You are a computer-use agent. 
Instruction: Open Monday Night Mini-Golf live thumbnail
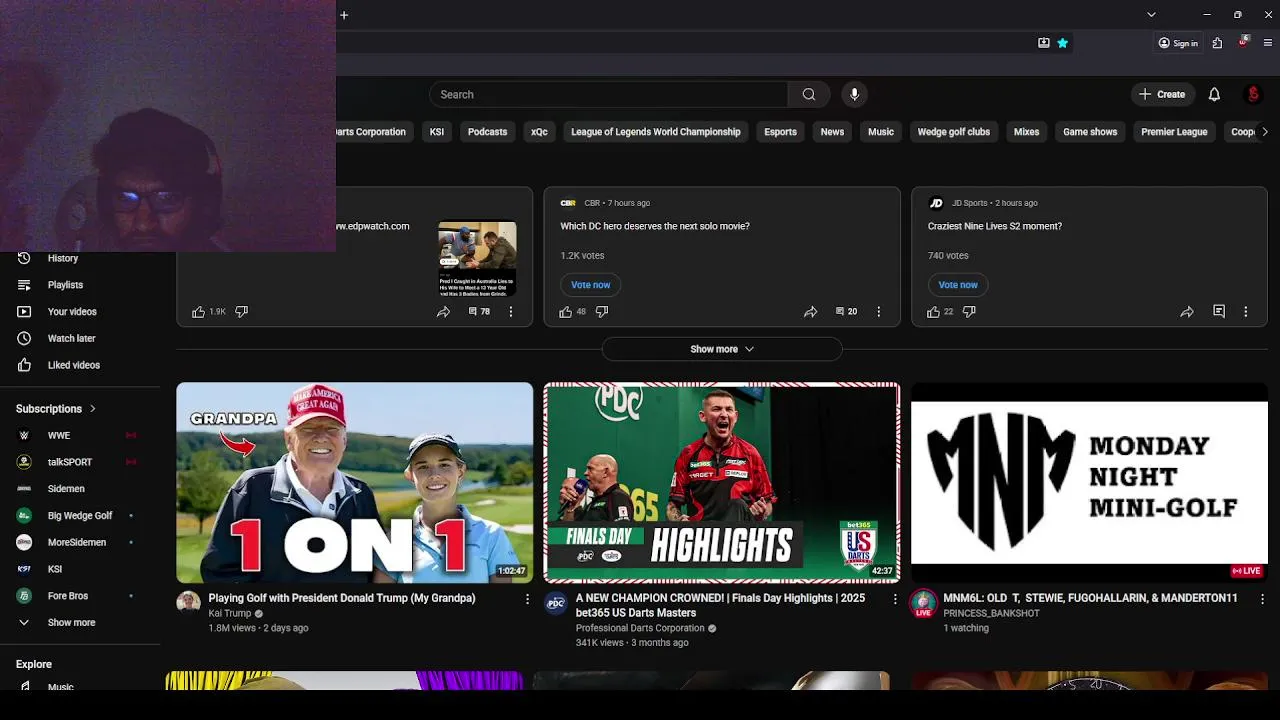(1089, 482)
